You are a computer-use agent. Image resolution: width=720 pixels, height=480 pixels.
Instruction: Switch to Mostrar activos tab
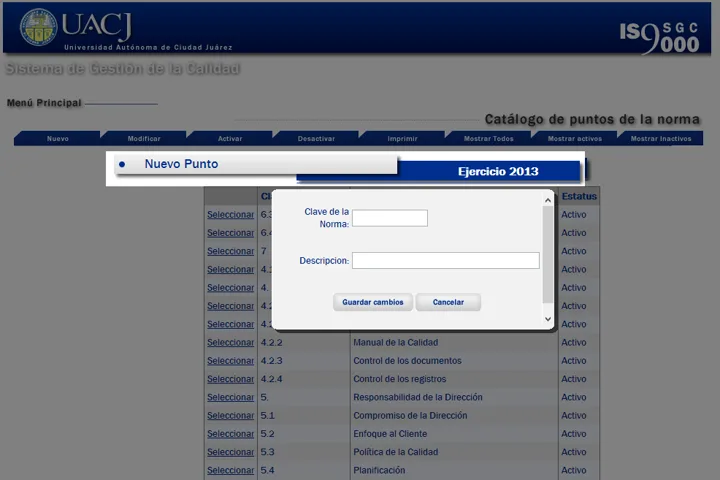point(574,138)
